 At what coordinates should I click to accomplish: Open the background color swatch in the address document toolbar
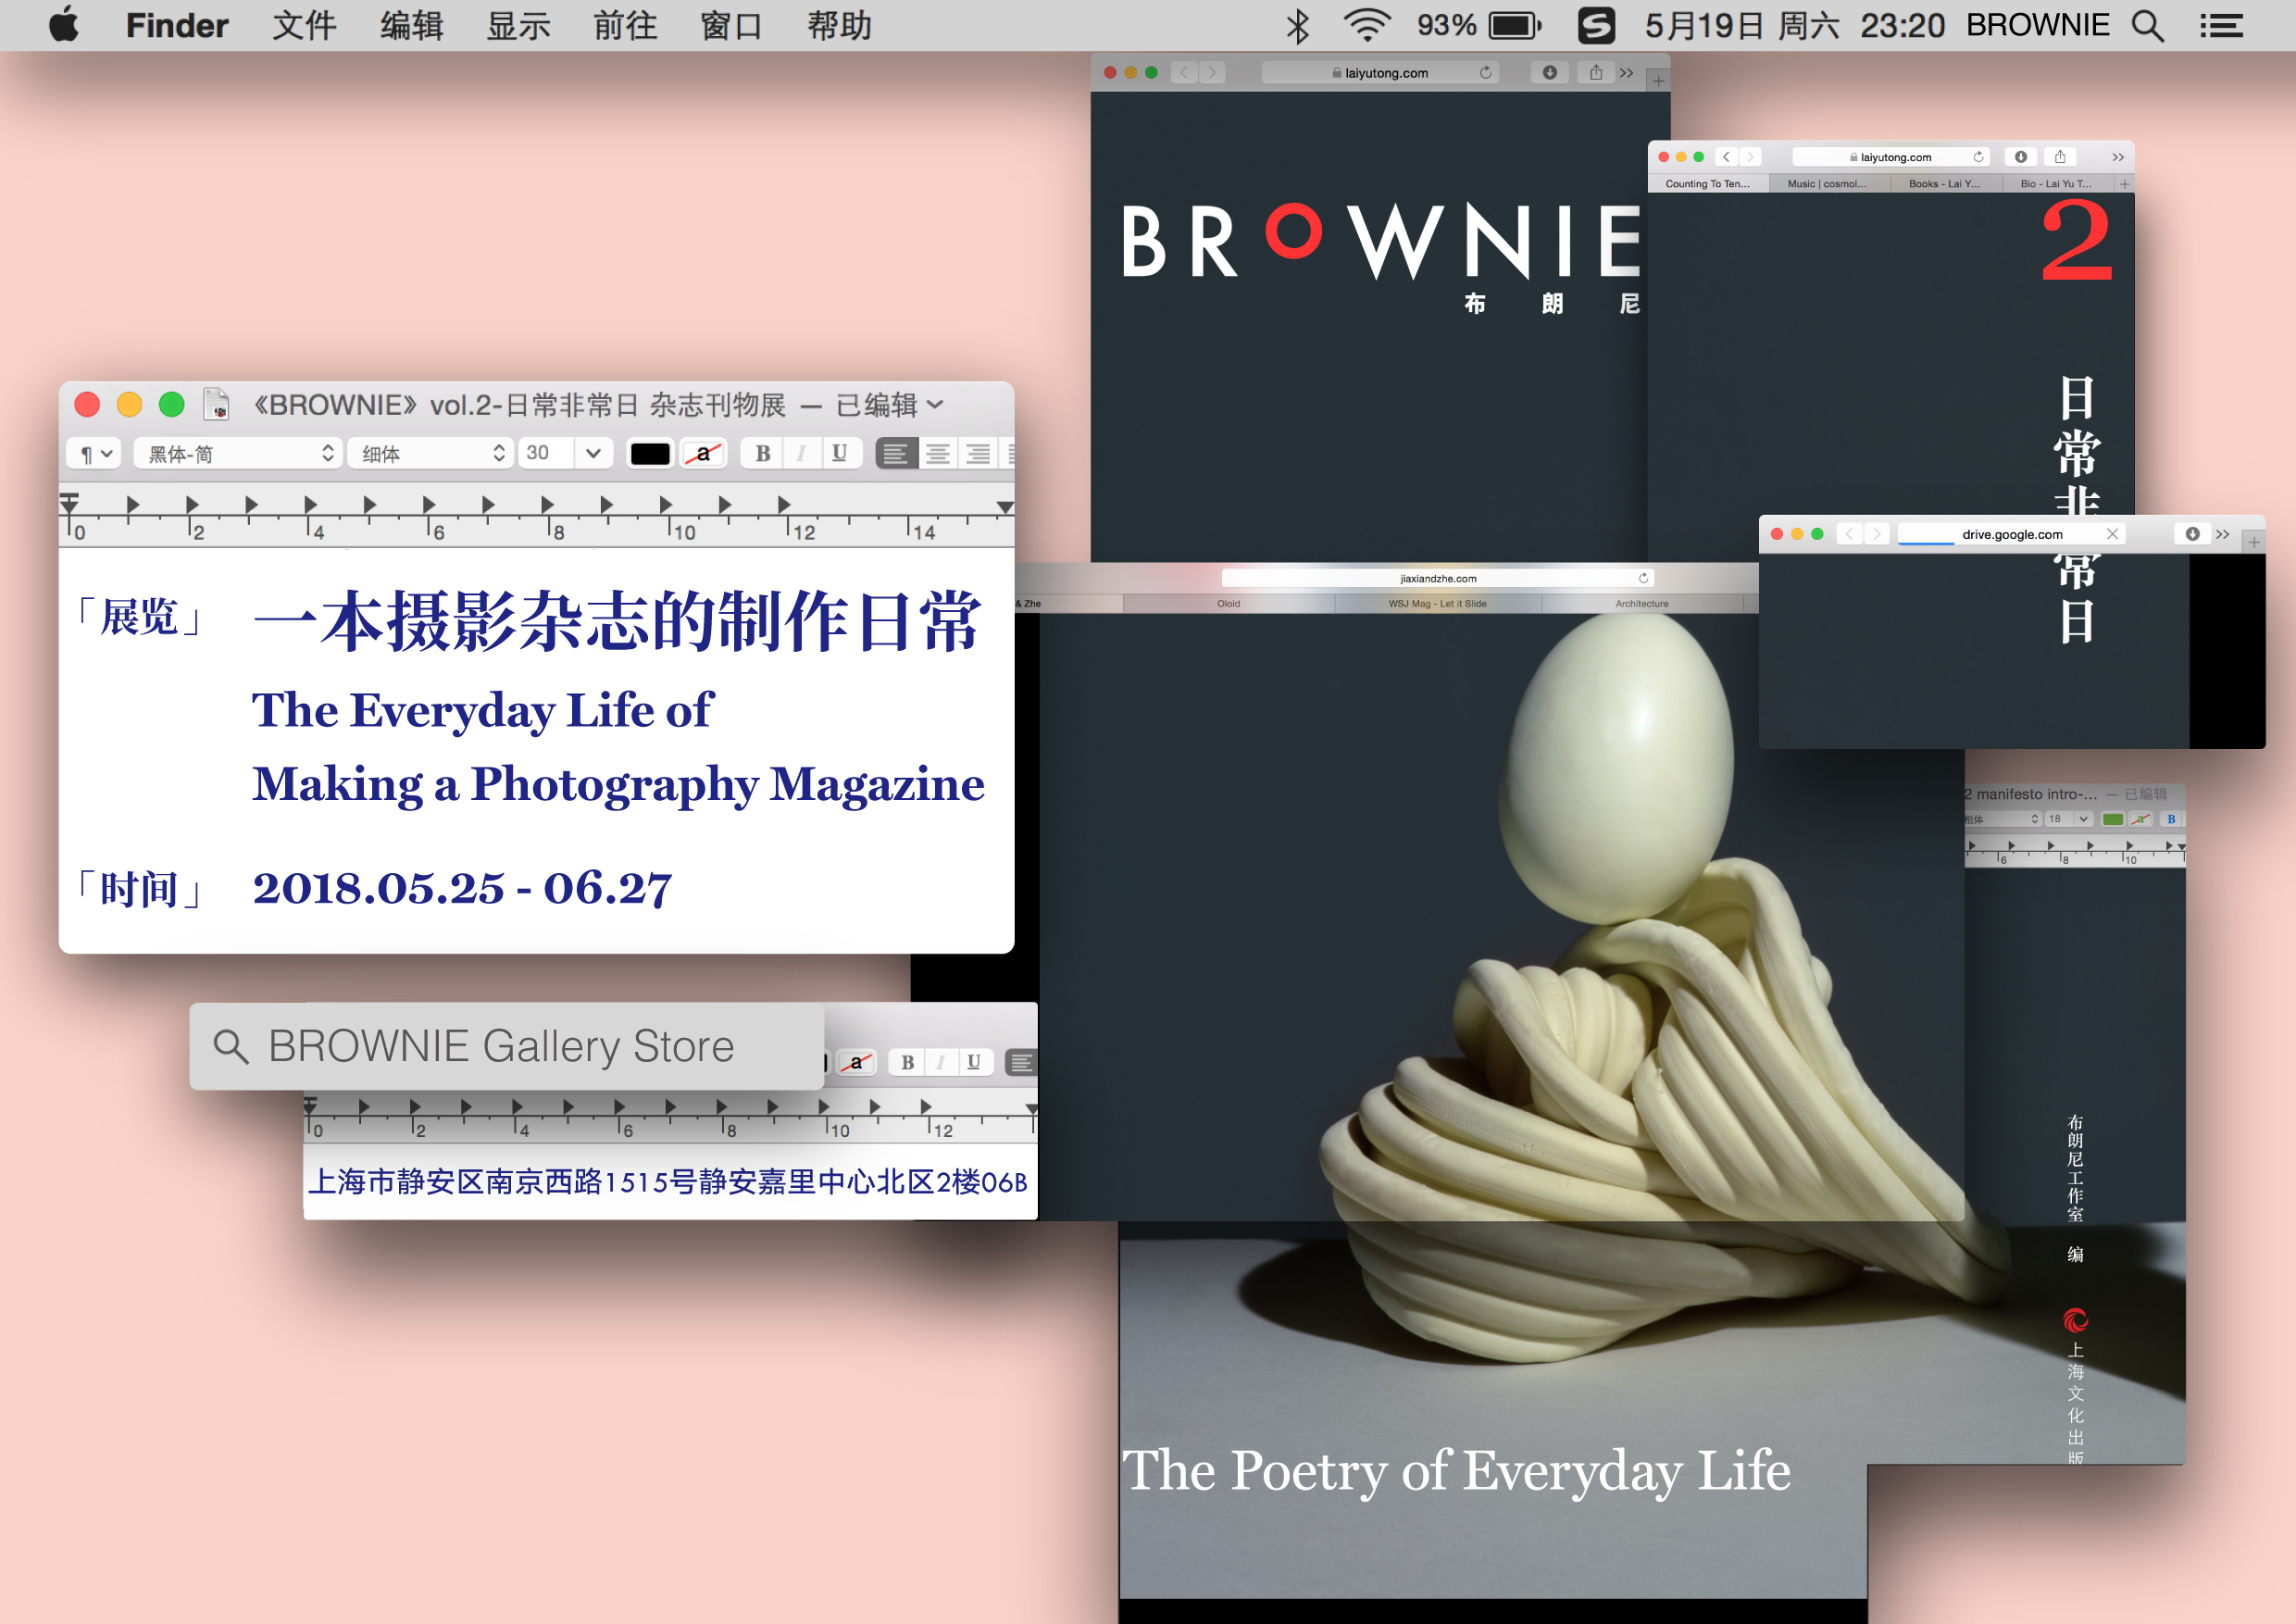pos(856,1062)
